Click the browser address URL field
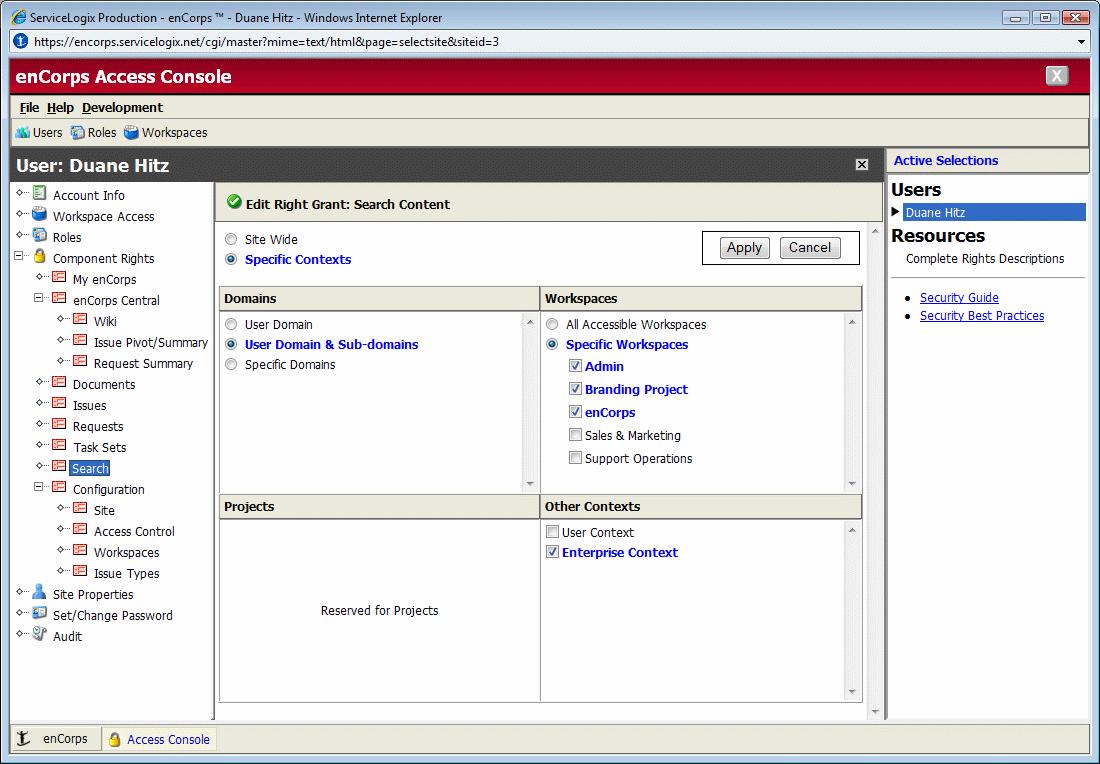This screenshot has width=1100, height=764. click(547, 42)
